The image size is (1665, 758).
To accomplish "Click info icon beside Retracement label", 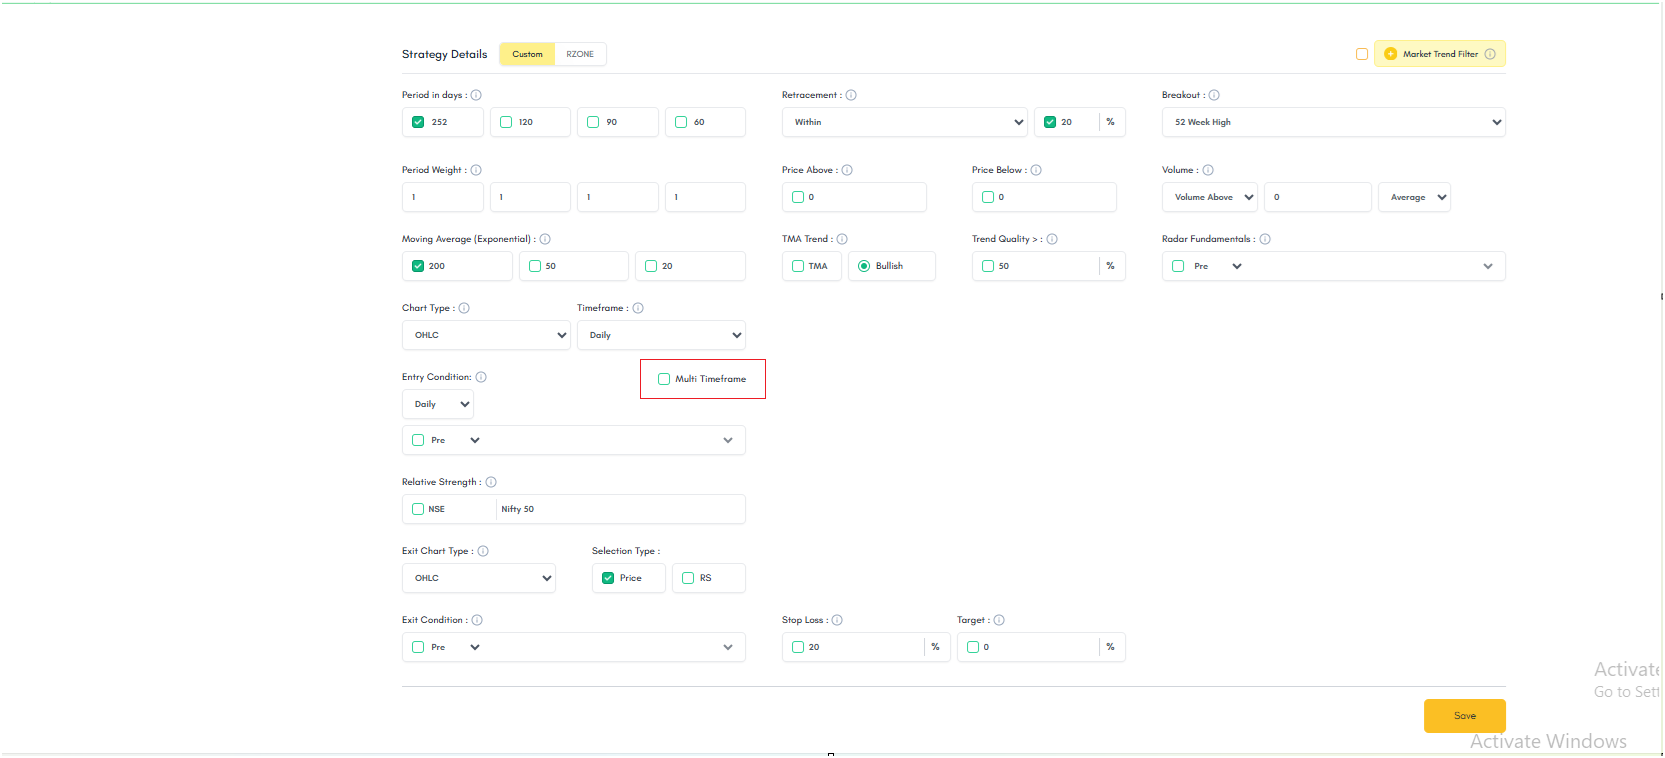I will (851, 95).
